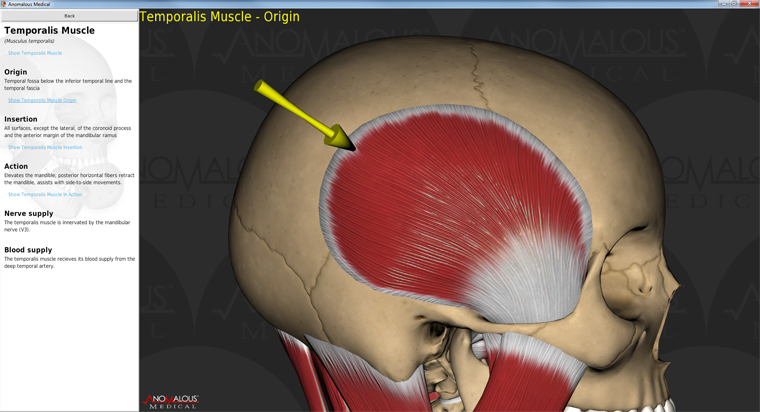
Task: Click the Origin heading in the side panel
Action: pyautogui.click(x=16, y=72)
